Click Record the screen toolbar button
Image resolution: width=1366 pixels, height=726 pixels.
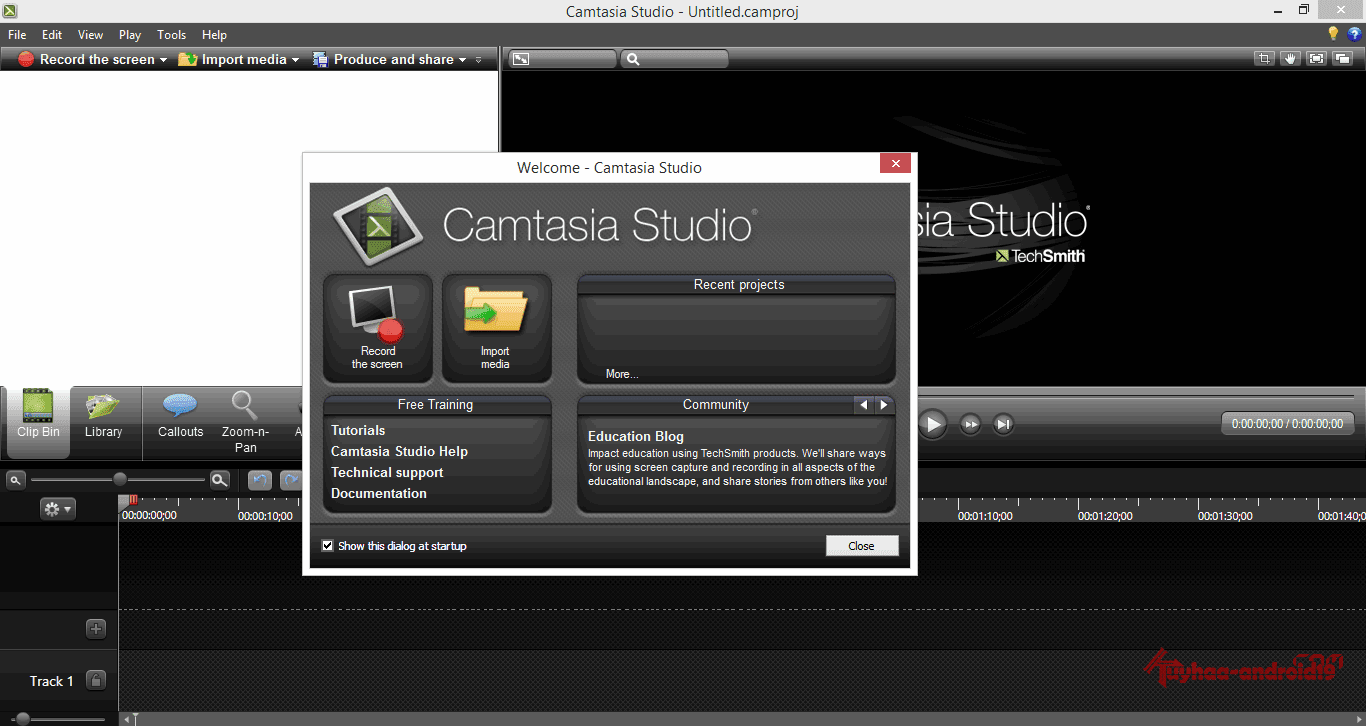click(86, 60)
